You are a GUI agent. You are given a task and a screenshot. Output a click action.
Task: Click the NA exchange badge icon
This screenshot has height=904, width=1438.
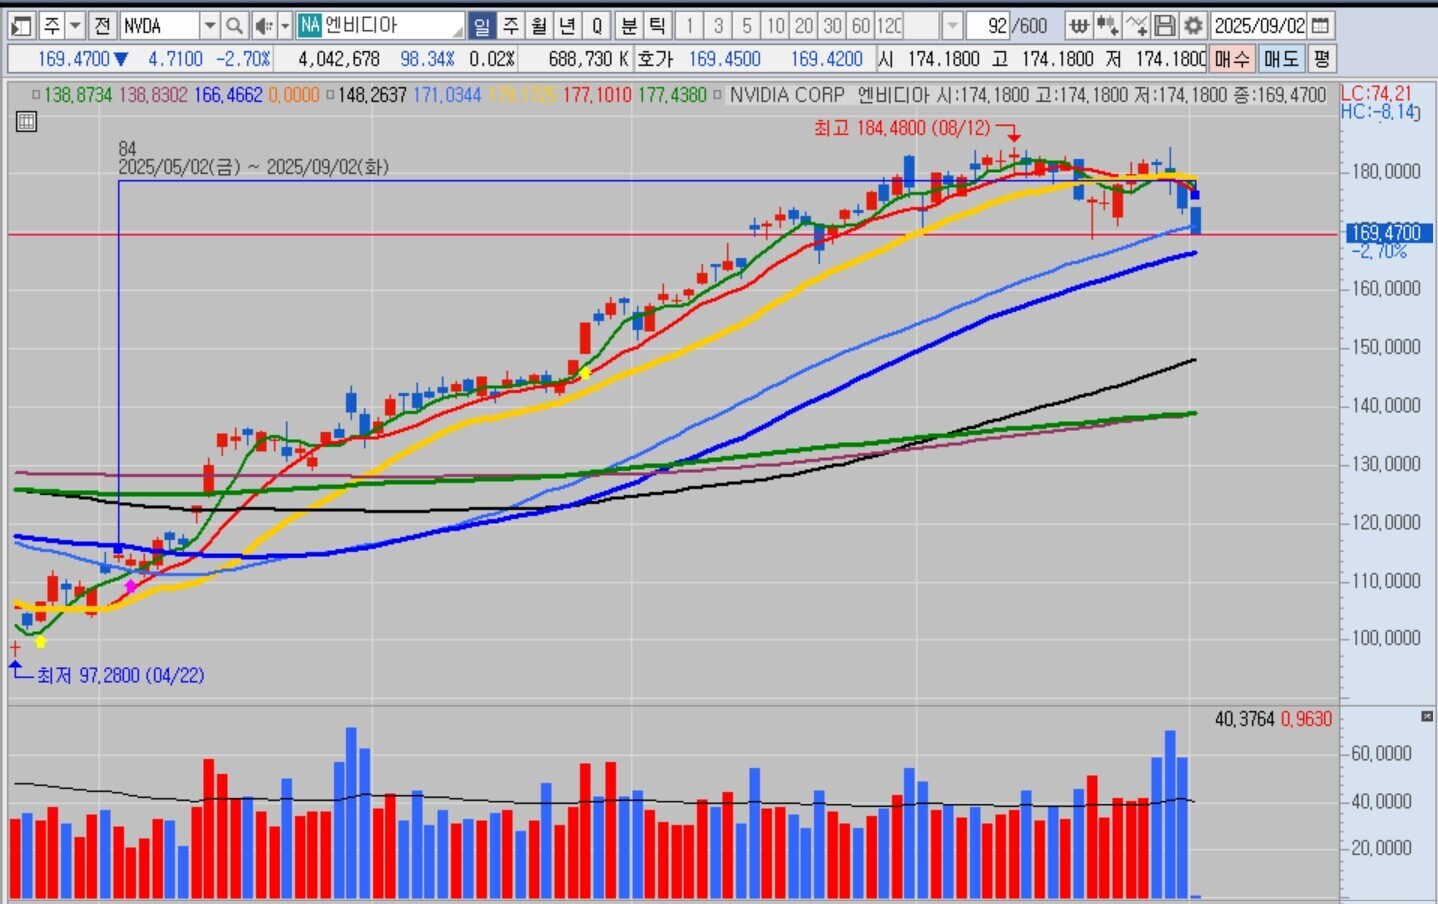(310, 25)
